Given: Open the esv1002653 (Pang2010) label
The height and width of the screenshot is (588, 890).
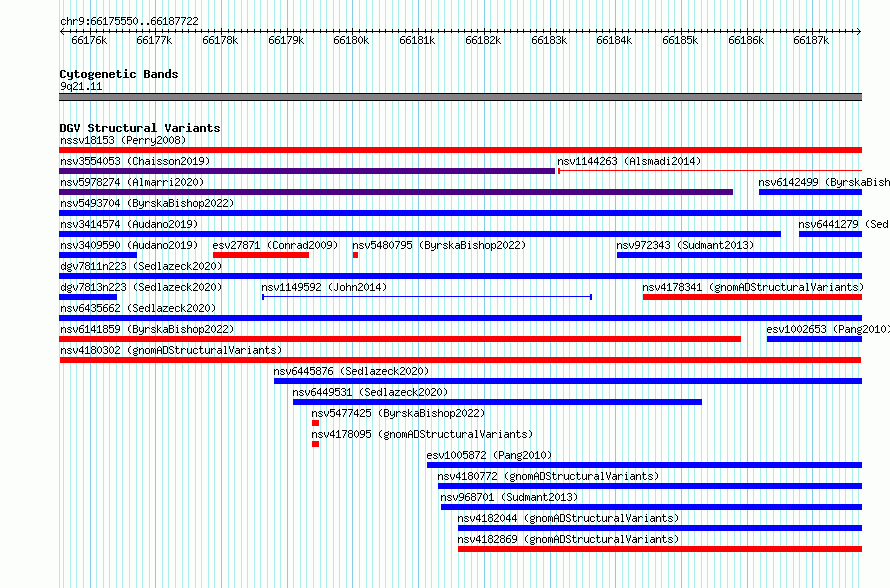Looking at the screenshot, I should (828, 329).
